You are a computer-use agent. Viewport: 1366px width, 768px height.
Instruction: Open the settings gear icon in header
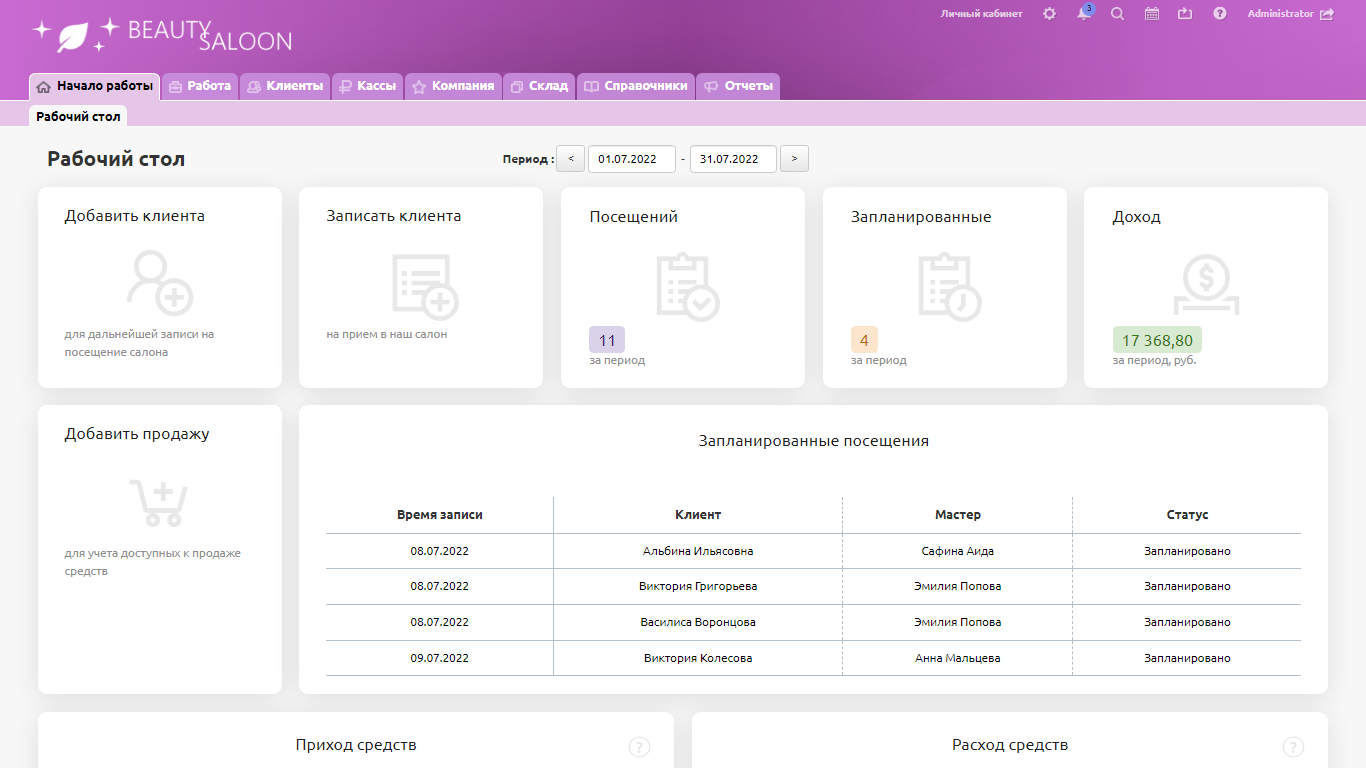1049,14
